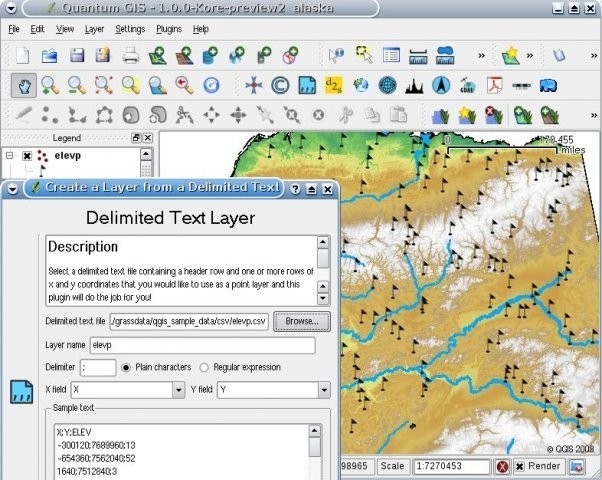Close the Legend panel
602x480 pixels.
point(148,137)
